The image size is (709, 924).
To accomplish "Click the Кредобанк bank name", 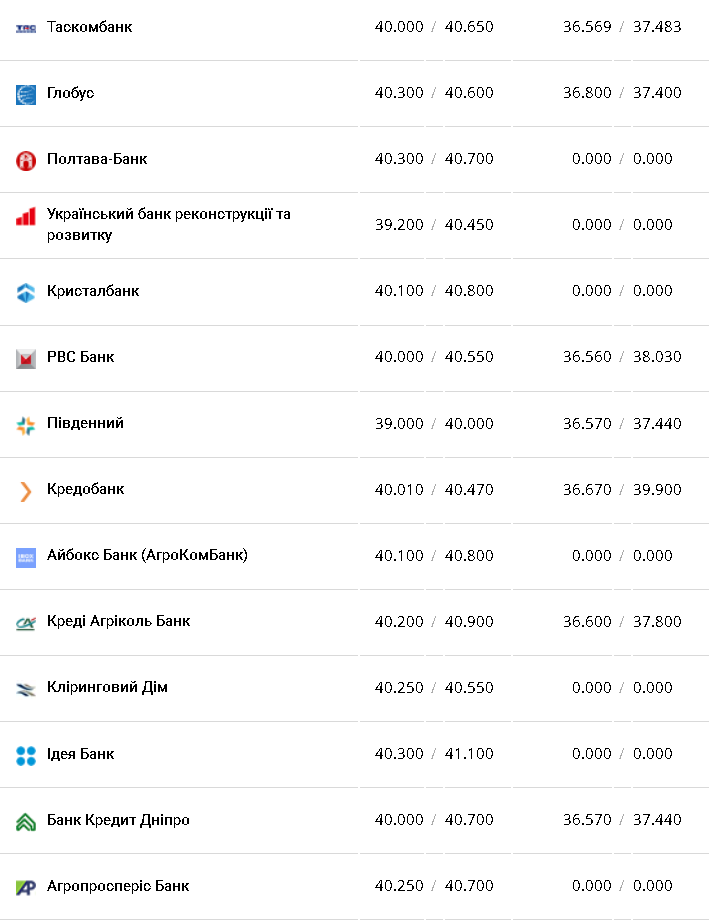I will pyautogui.click(x=85, y=489).
